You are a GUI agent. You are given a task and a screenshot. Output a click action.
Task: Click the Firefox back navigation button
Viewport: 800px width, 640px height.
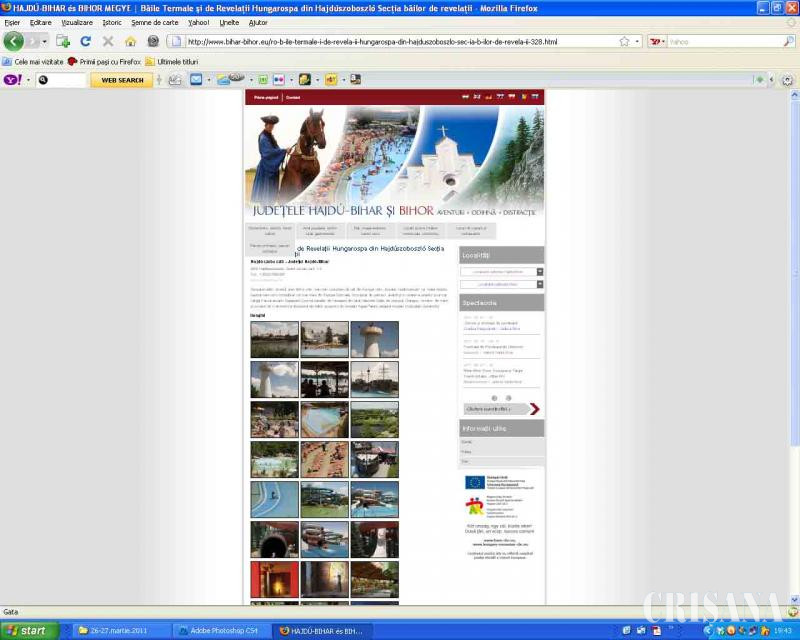(13, 41)
